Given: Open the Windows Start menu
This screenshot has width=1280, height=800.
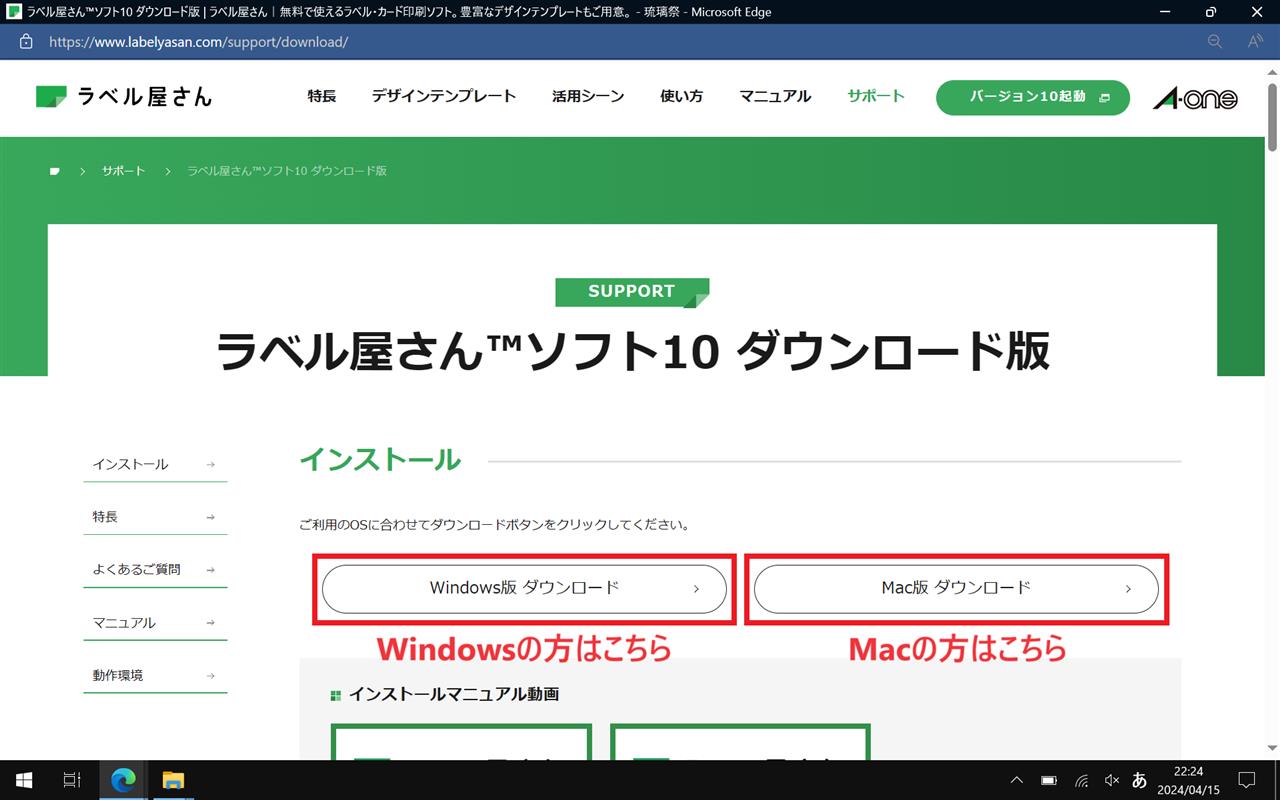Looking at the screenshot, I should point(24,780).
